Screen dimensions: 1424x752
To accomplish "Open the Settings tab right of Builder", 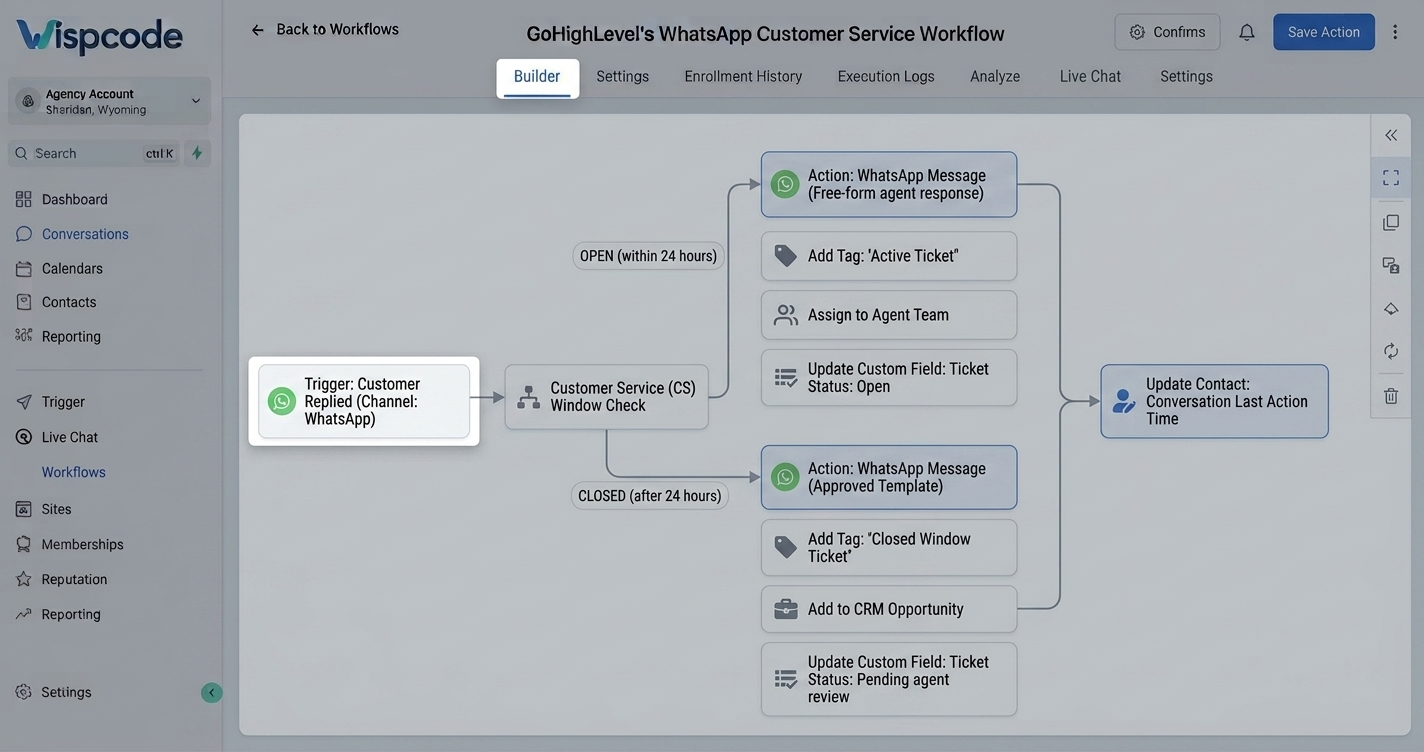I will (x=622, y=76).
